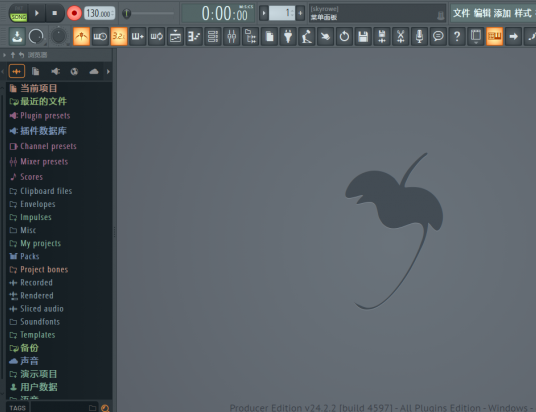Viewport: 536px width, 412px height.
Task: Select the browser plugins speaker tab
Action: [55, 71]
